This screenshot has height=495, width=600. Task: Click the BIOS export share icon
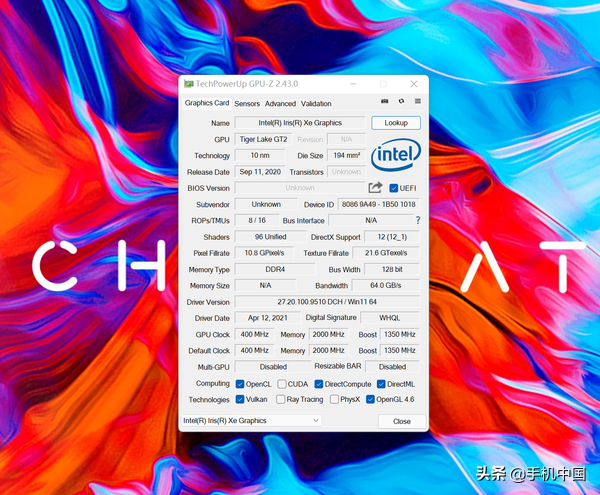tap(375, 187)
